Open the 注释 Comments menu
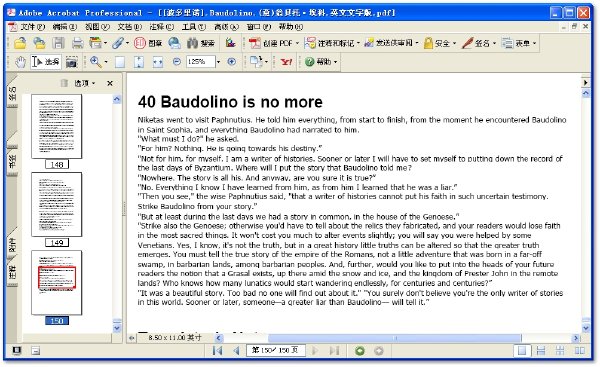 pyautogui.click(x=161, y=27)
